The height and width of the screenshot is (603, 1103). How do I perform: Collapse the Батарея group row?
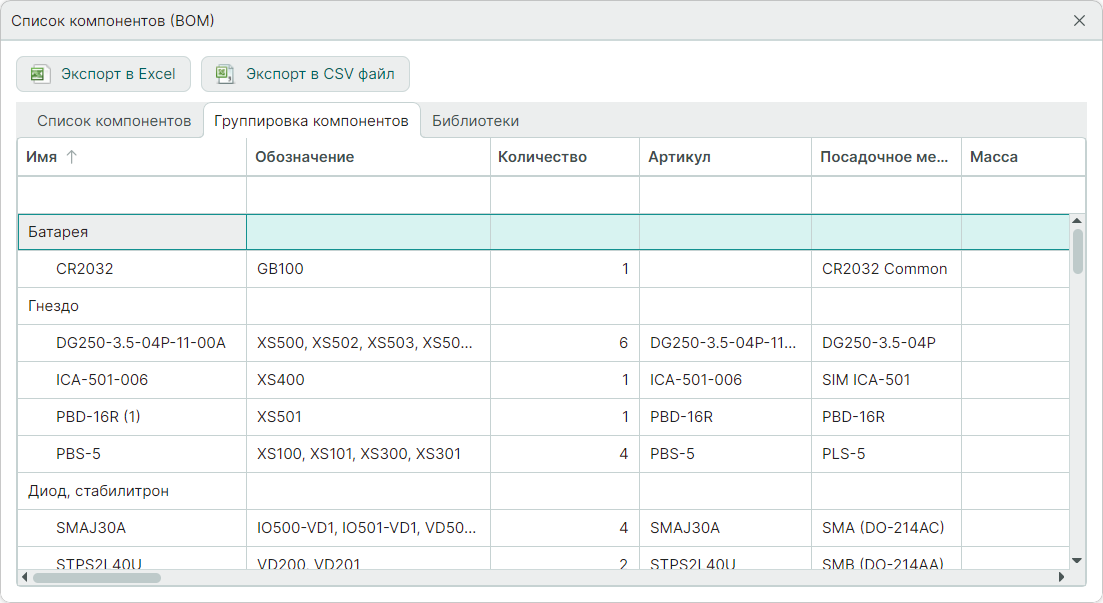click(58, 232)
